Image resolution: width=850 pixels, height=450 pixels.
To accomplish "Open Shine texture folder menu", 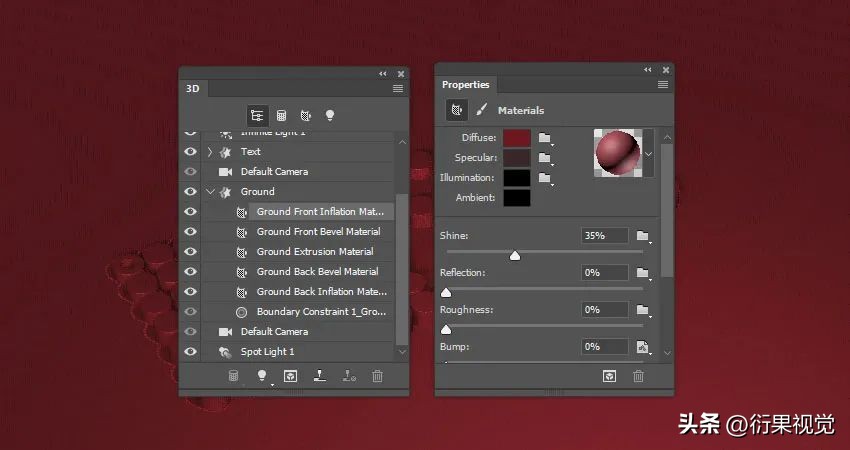I will point(643,236).
